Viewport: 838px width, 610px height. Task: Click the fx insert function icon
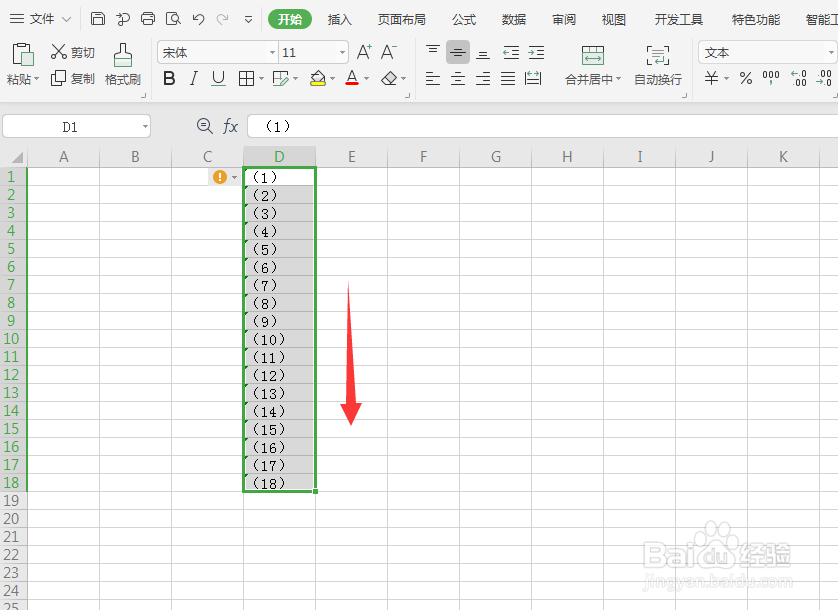[230, 126]
